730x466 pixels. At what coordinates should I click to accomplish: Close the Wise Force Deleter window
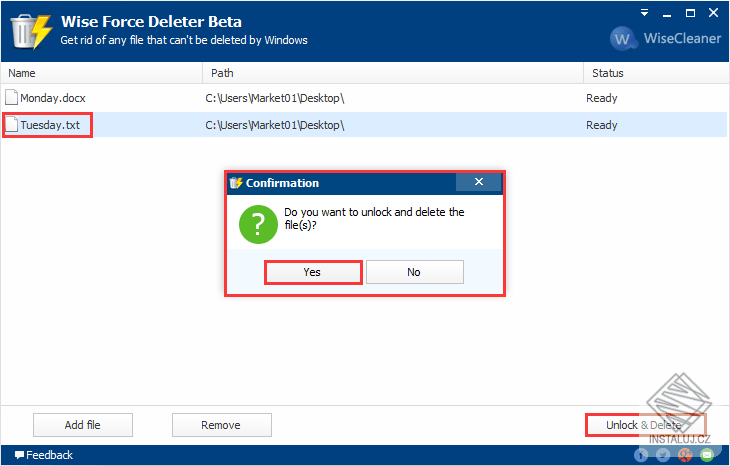pos(713,13)
